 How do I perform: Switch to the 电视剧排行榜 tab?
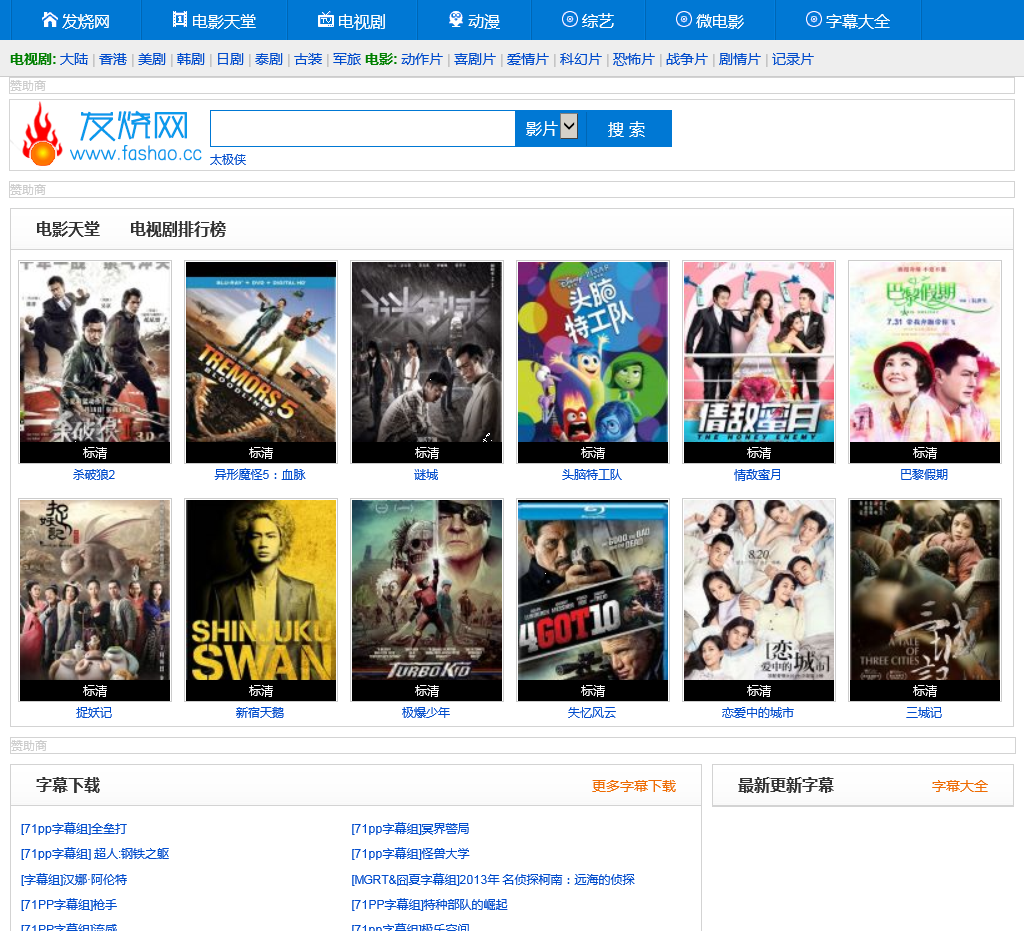tap(178, 229)
